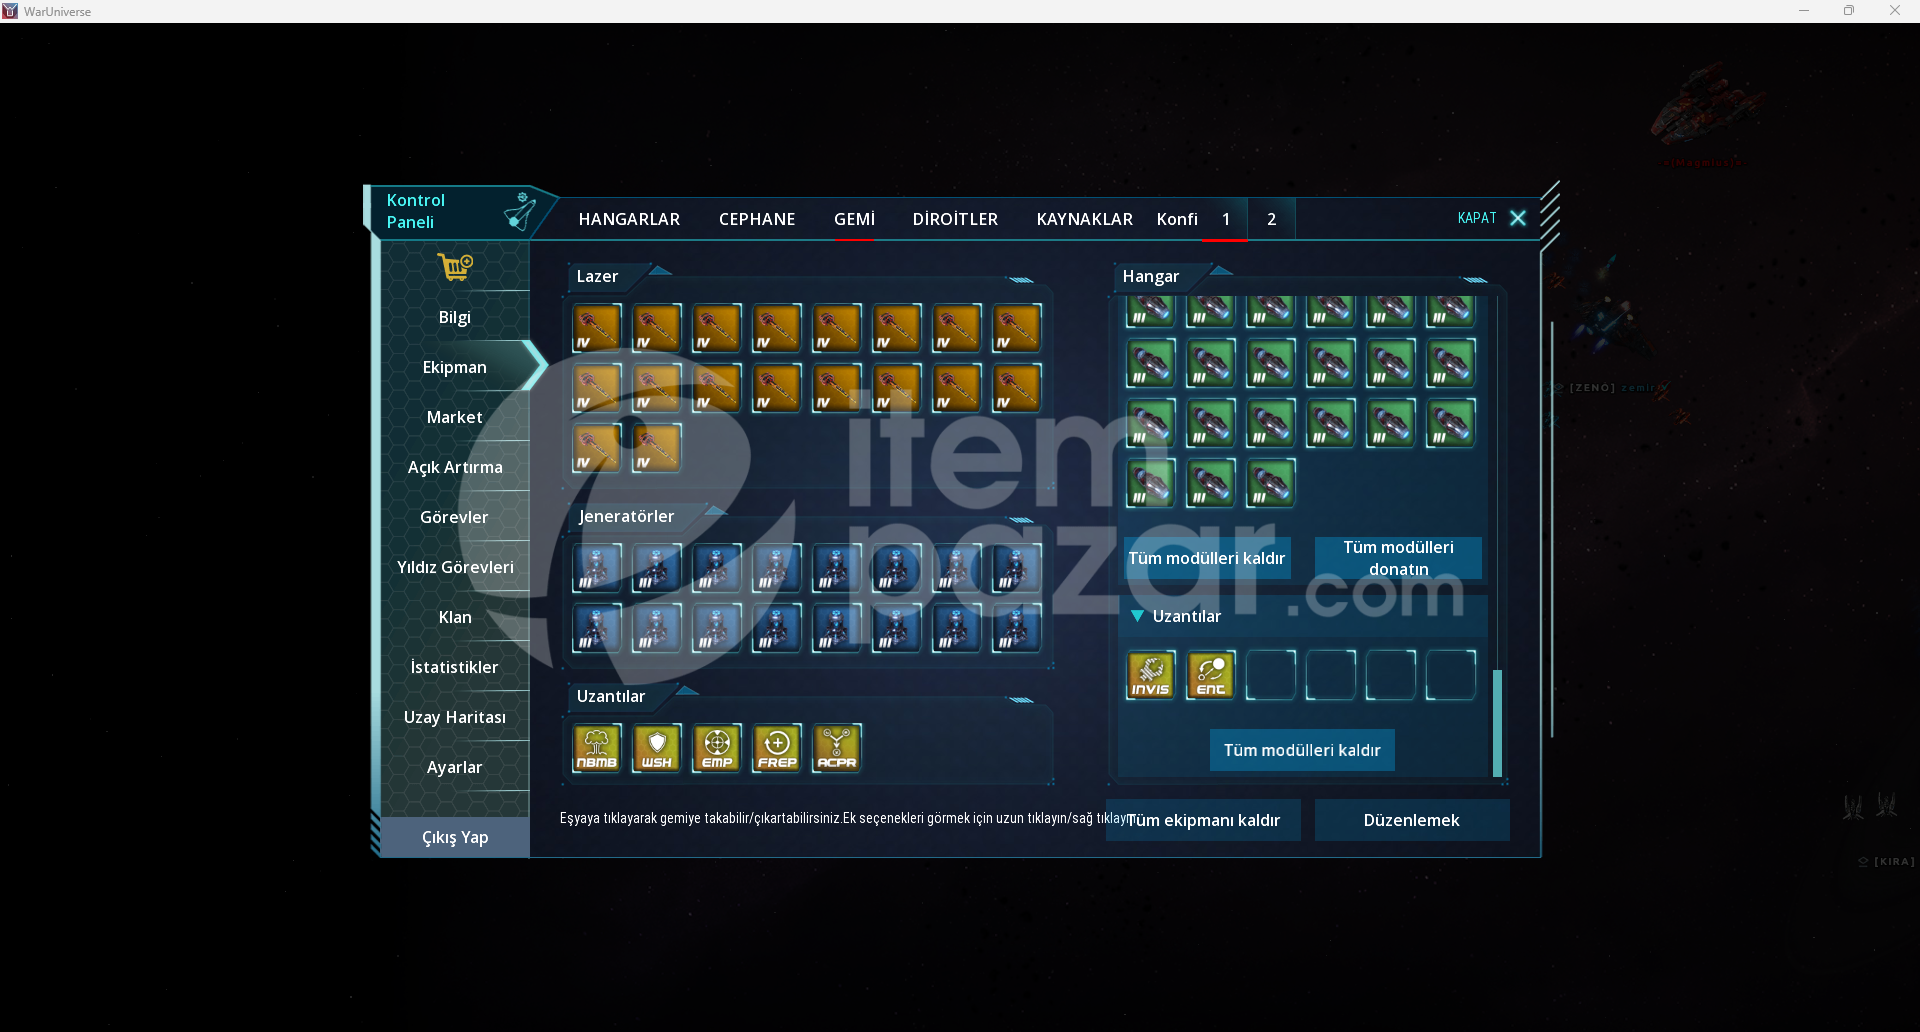The height and width of the screenshot is (1032, 1920).
Task: Open the shop cart icon in sidebar
Action: [x=455, y=267]
